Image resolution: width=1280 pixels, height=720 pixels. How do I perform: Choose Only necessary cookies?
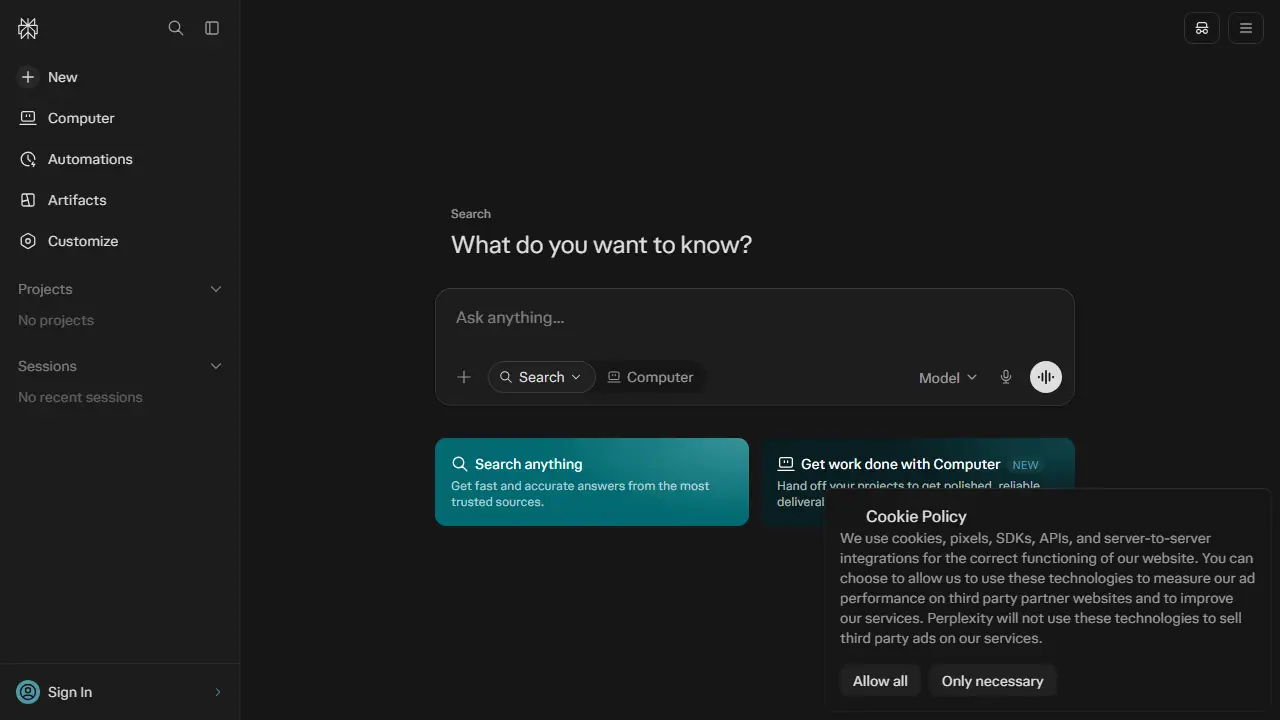pos(992,681)
